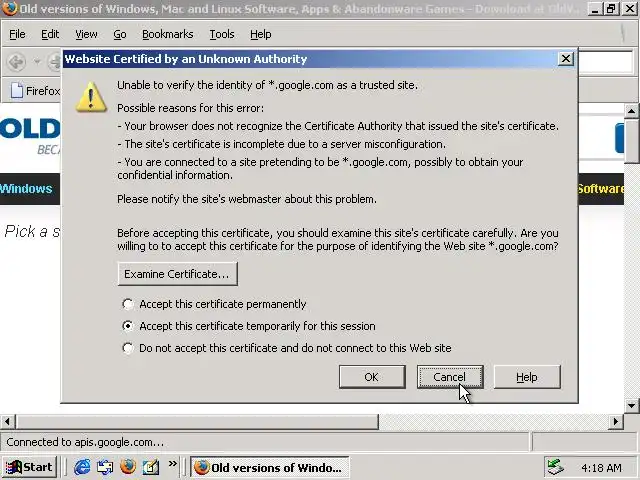Open the Help menu in menu bar
This screenshot has height=480, width=640.
pos(260,34)
